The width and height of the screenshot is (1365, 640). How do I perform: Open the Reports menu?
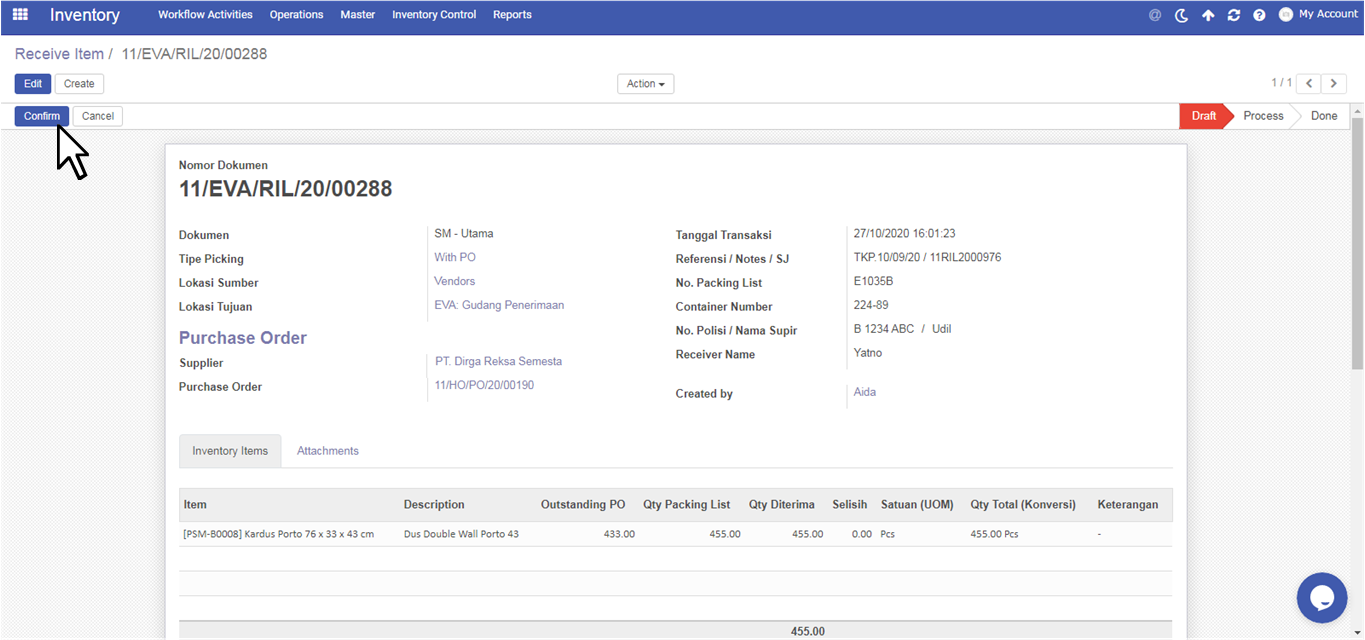(512, 15)
